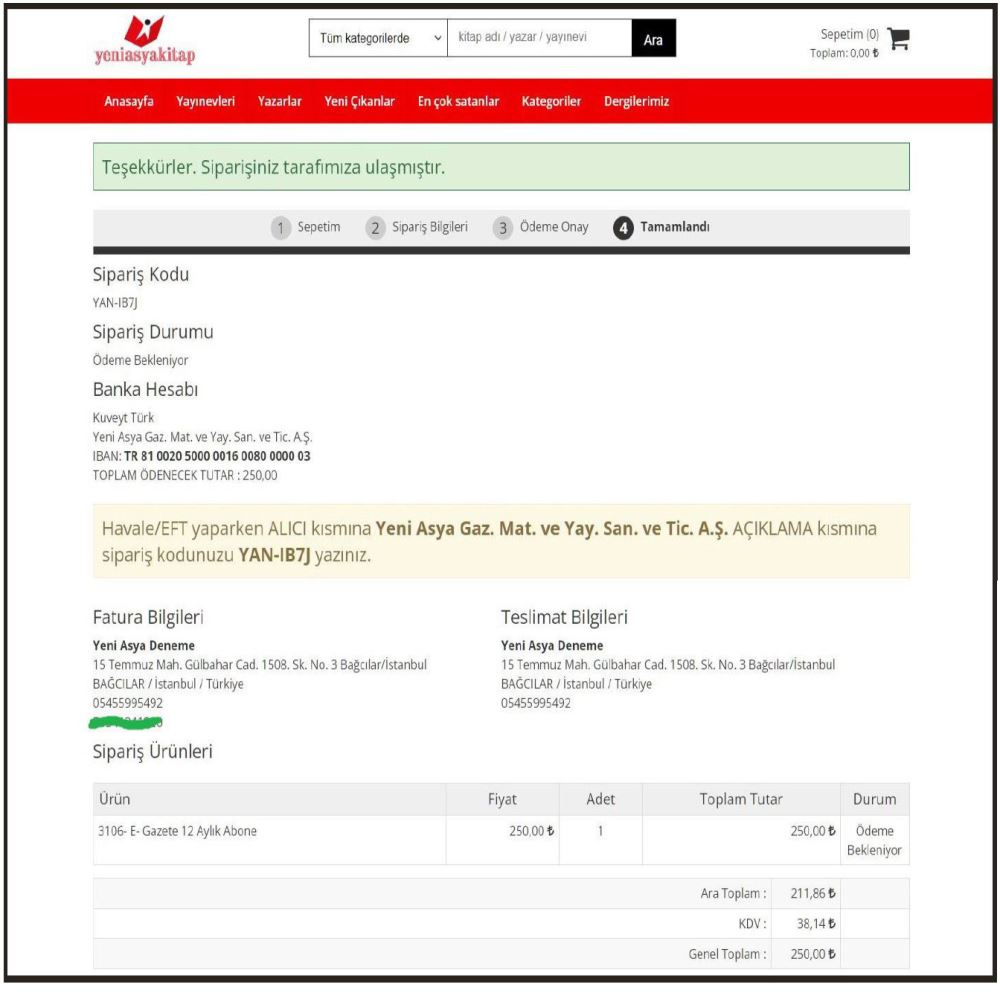Click the Teşekkürler confirmation message
The image size is (1000, 993).
click(501, 167)
